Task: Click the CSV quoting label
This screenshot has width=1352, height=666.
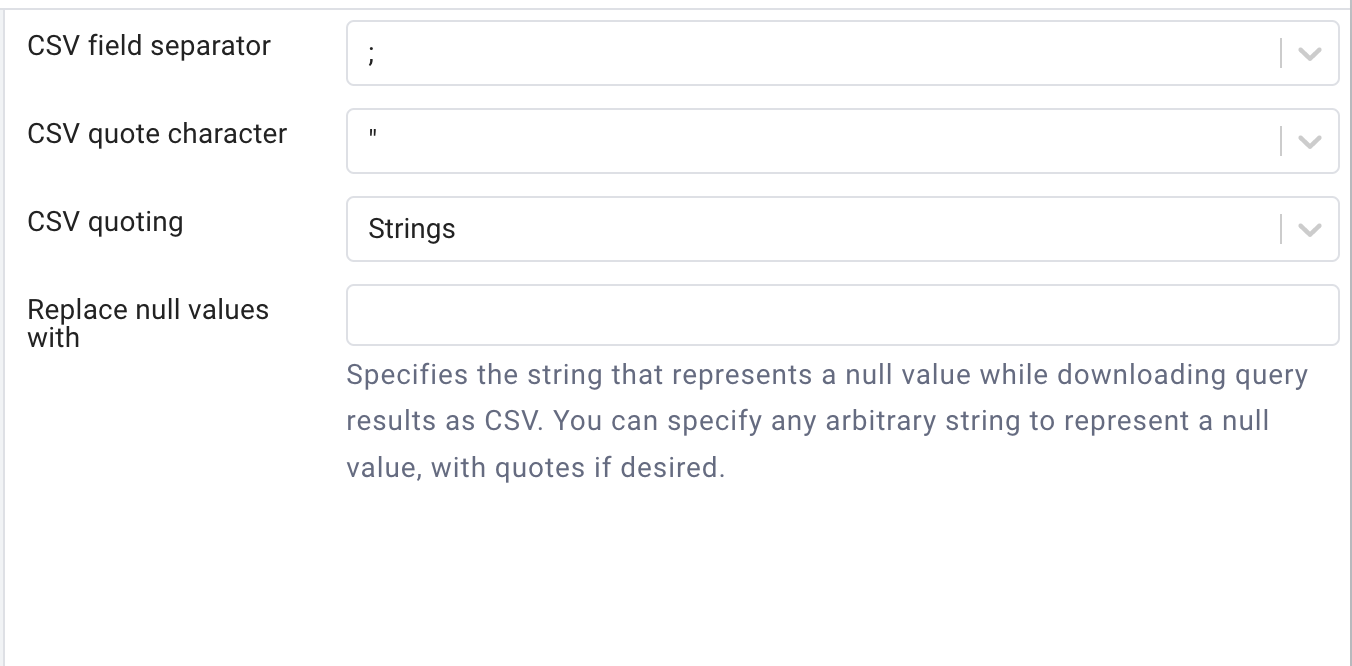Action: coord(104,221)
